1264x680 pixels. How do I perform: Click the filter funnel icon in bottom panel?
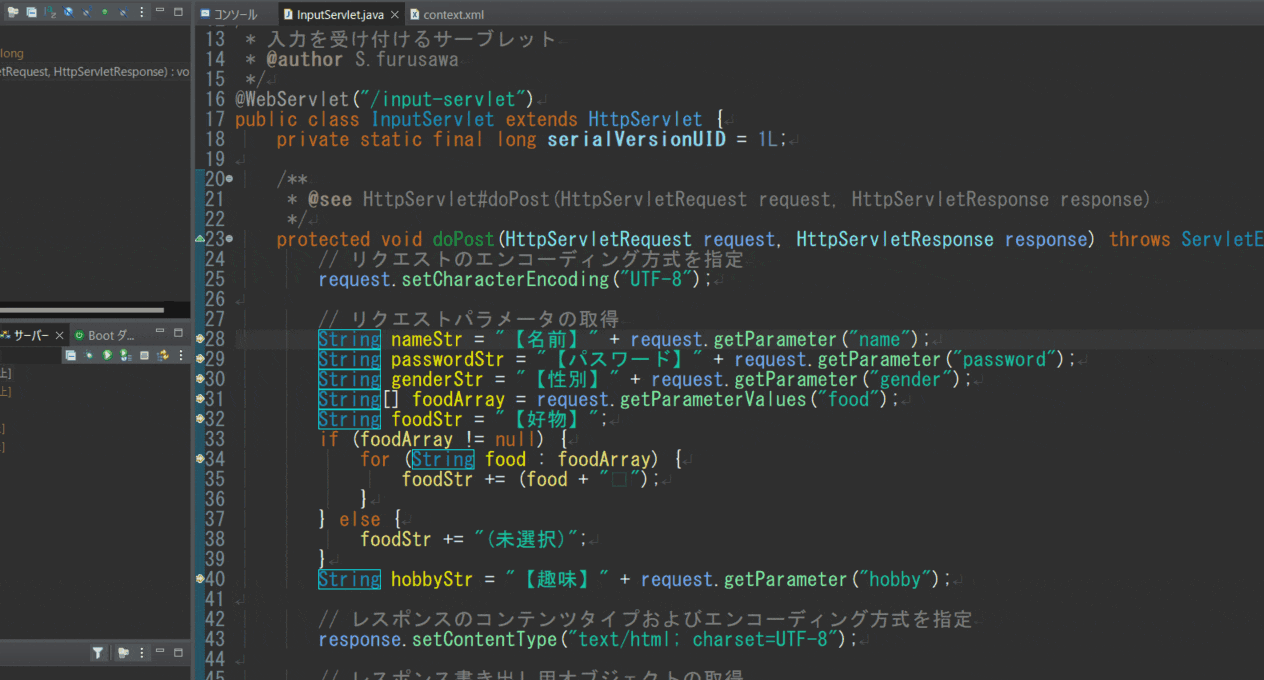click(96, 652)
